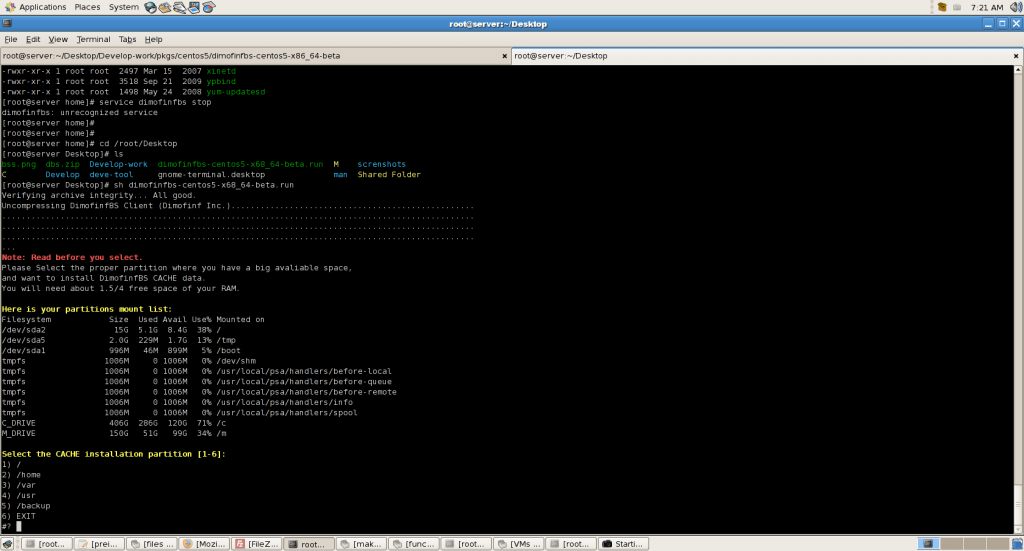The image size is (1024, 551).
Task: Open the View menu
Action: click(58, 39)
